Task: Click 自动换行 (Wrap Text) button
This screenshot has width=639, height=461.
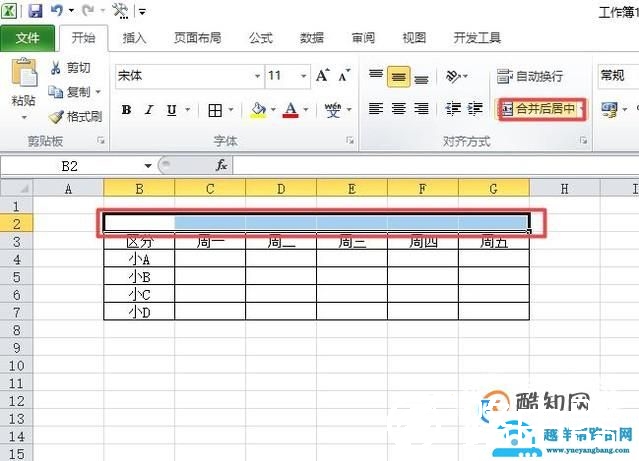Action: [x=530, y=76]
